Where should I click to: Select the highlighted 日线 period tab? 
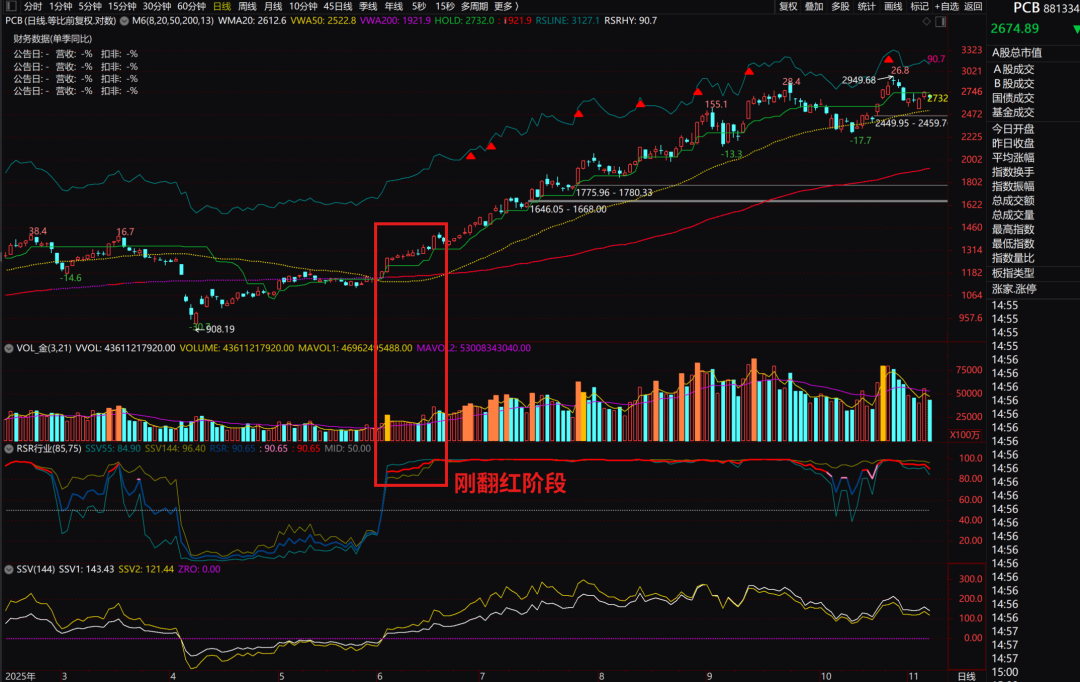pos(222,6)
